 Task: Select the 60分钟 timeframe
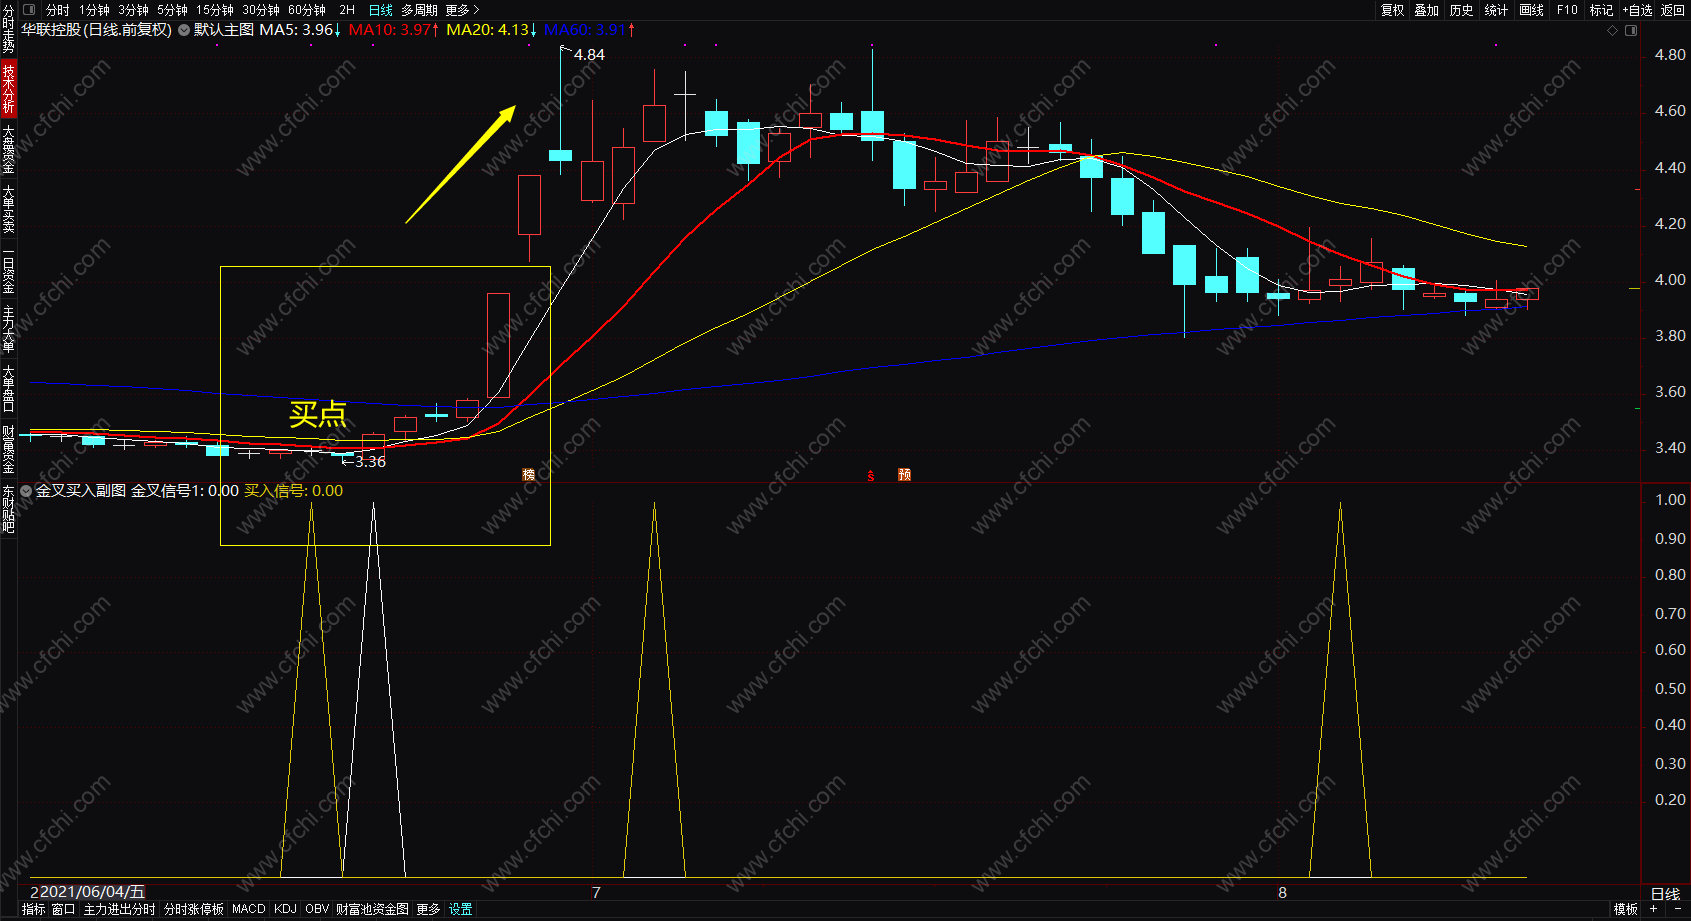pyautogui.click(x=307, y=10)
